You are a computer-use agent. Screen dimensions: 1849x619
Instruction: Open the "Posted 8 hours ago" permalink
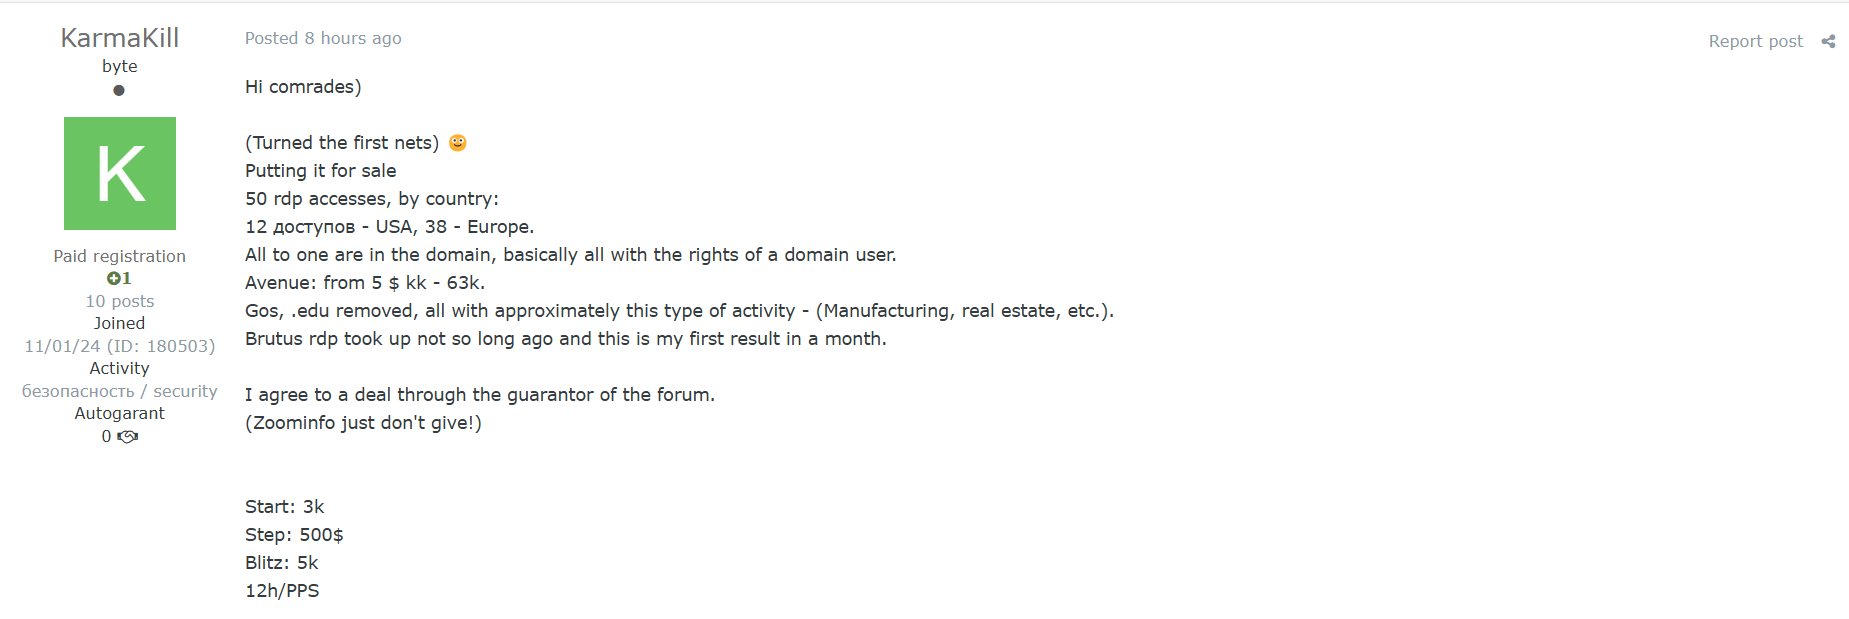tap(323, 38)
